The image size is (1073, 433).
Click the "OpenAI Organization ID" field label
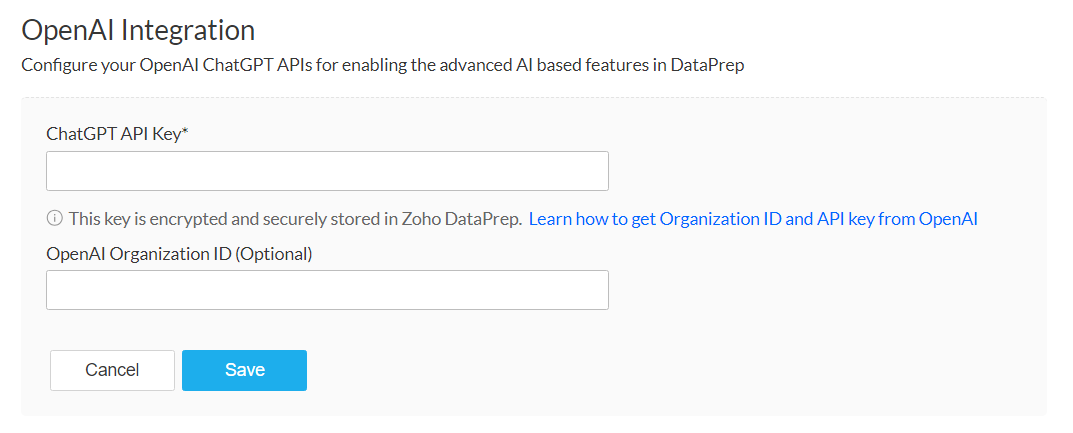(138, 254)
